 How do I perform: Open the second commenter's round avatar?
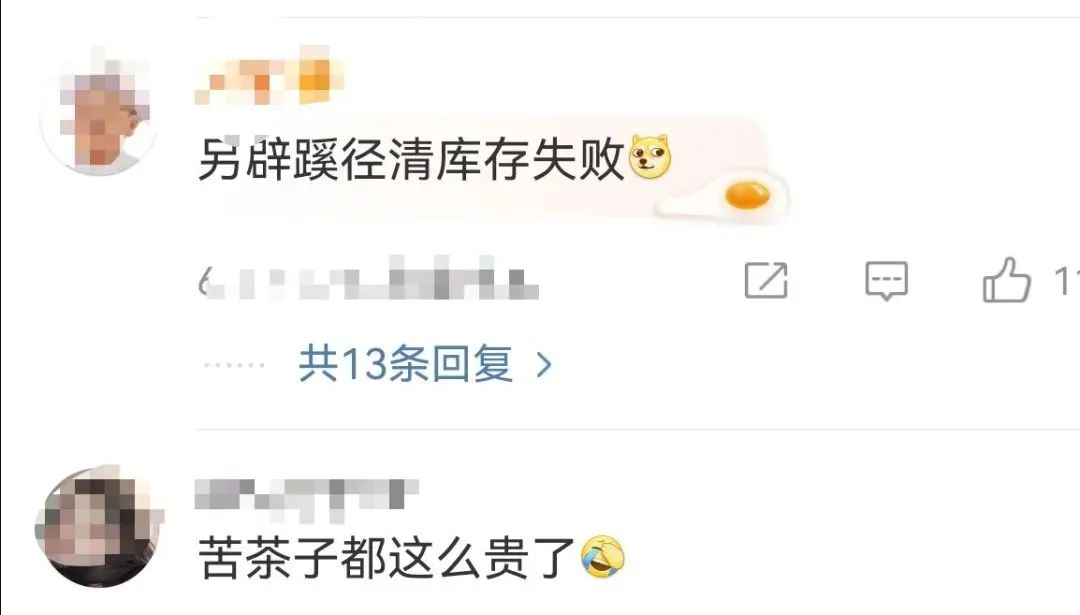pos(98,528)
